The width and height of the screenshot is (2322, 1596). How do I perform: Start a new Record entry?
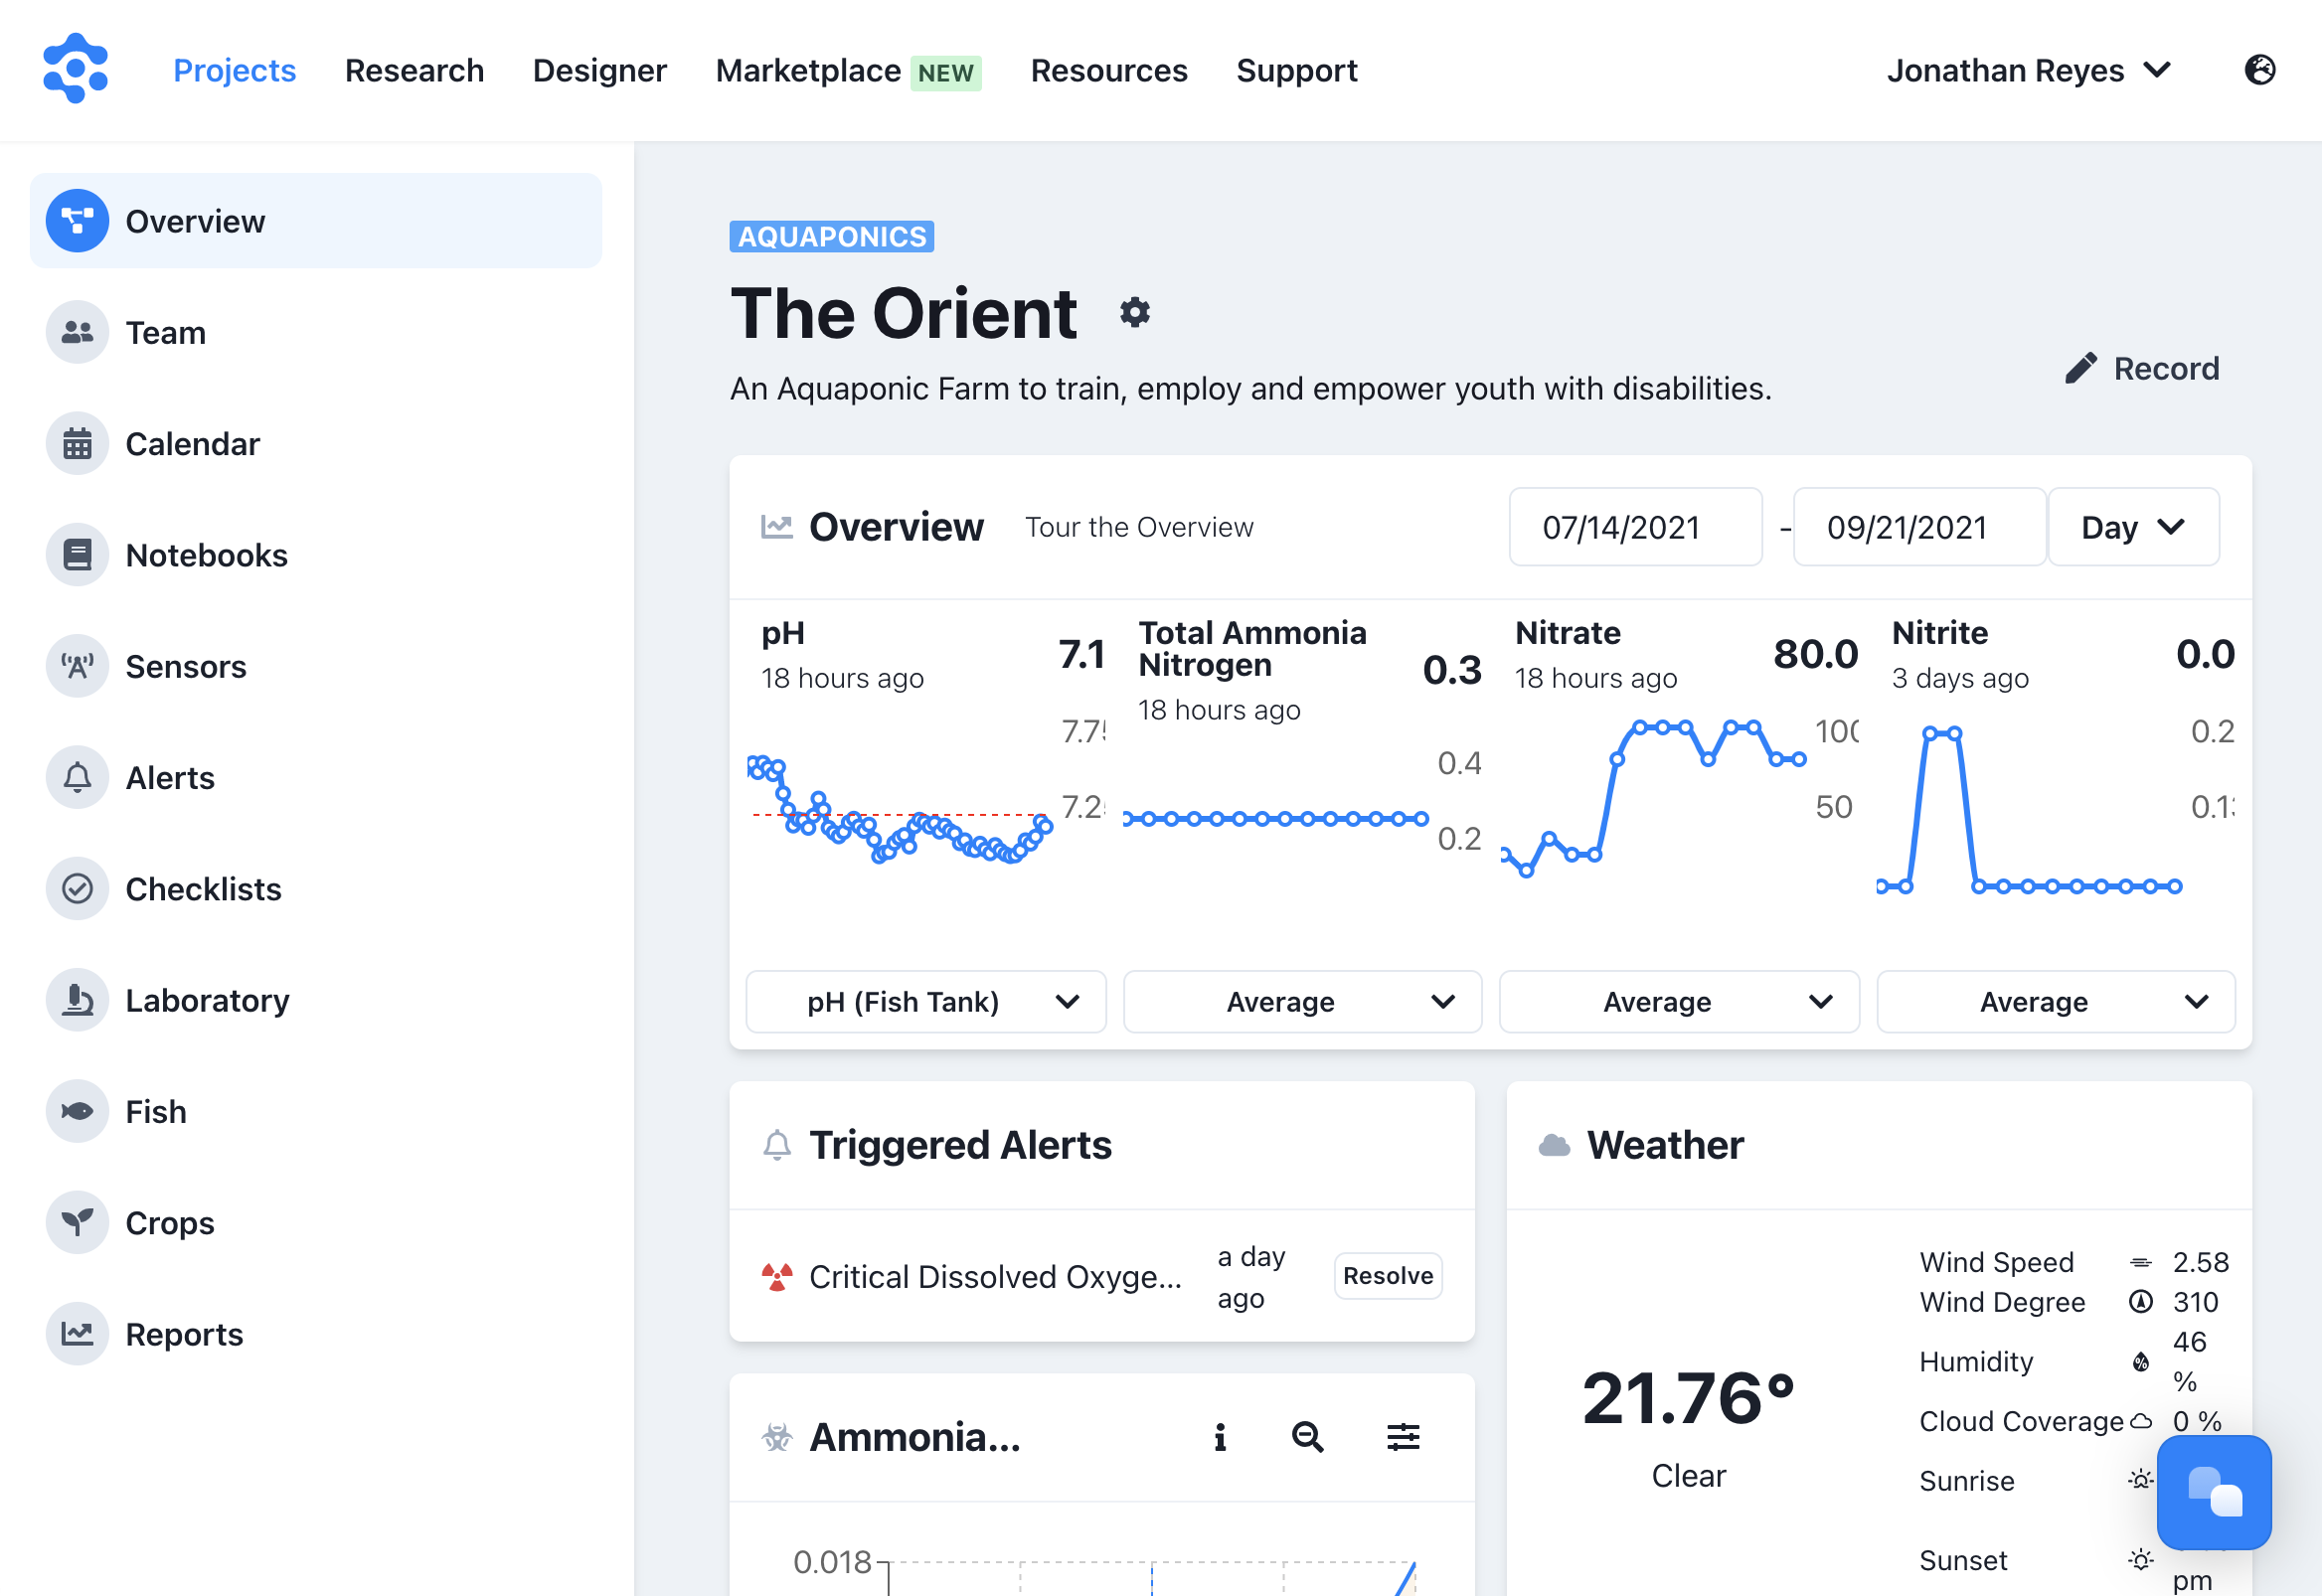[2142, 368]
